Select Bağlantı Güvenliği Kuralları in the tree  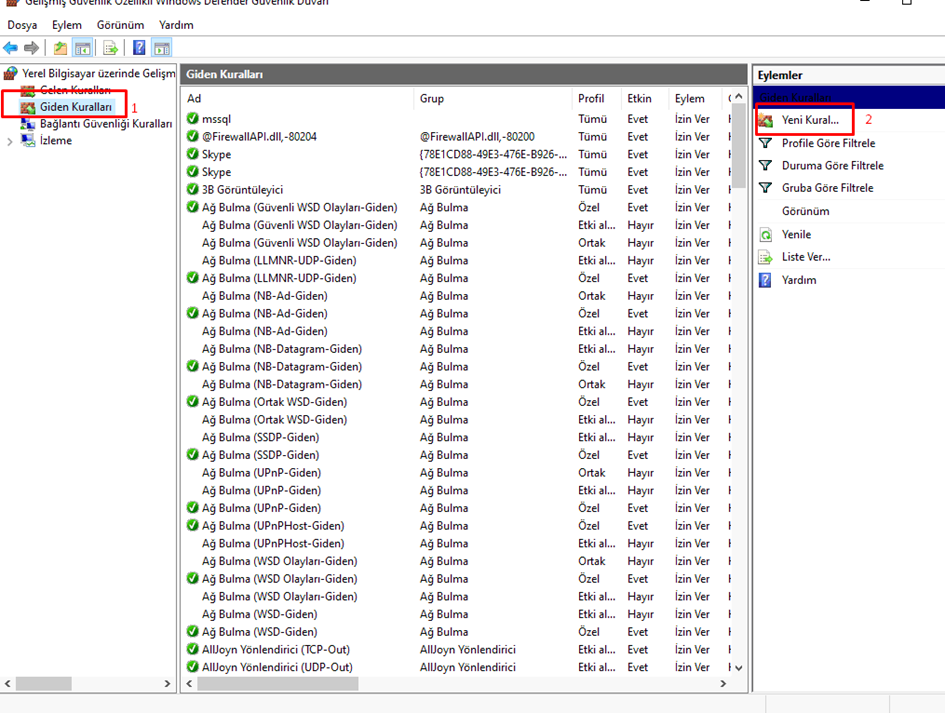[x=106, y=124]
